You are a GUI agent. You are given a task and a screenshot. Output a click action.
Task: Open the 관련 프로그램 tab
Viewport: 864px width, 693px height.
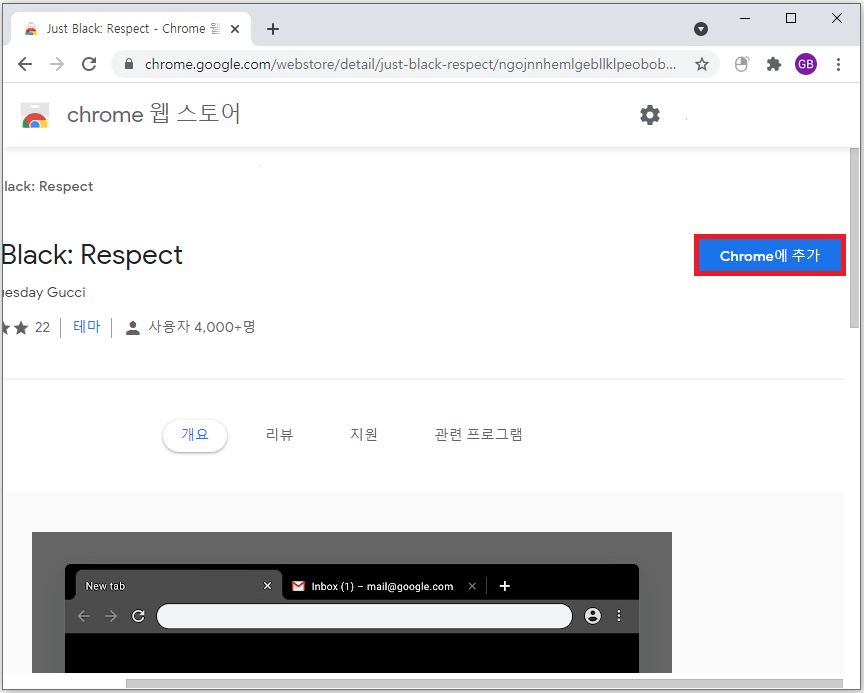click(478, 435)
